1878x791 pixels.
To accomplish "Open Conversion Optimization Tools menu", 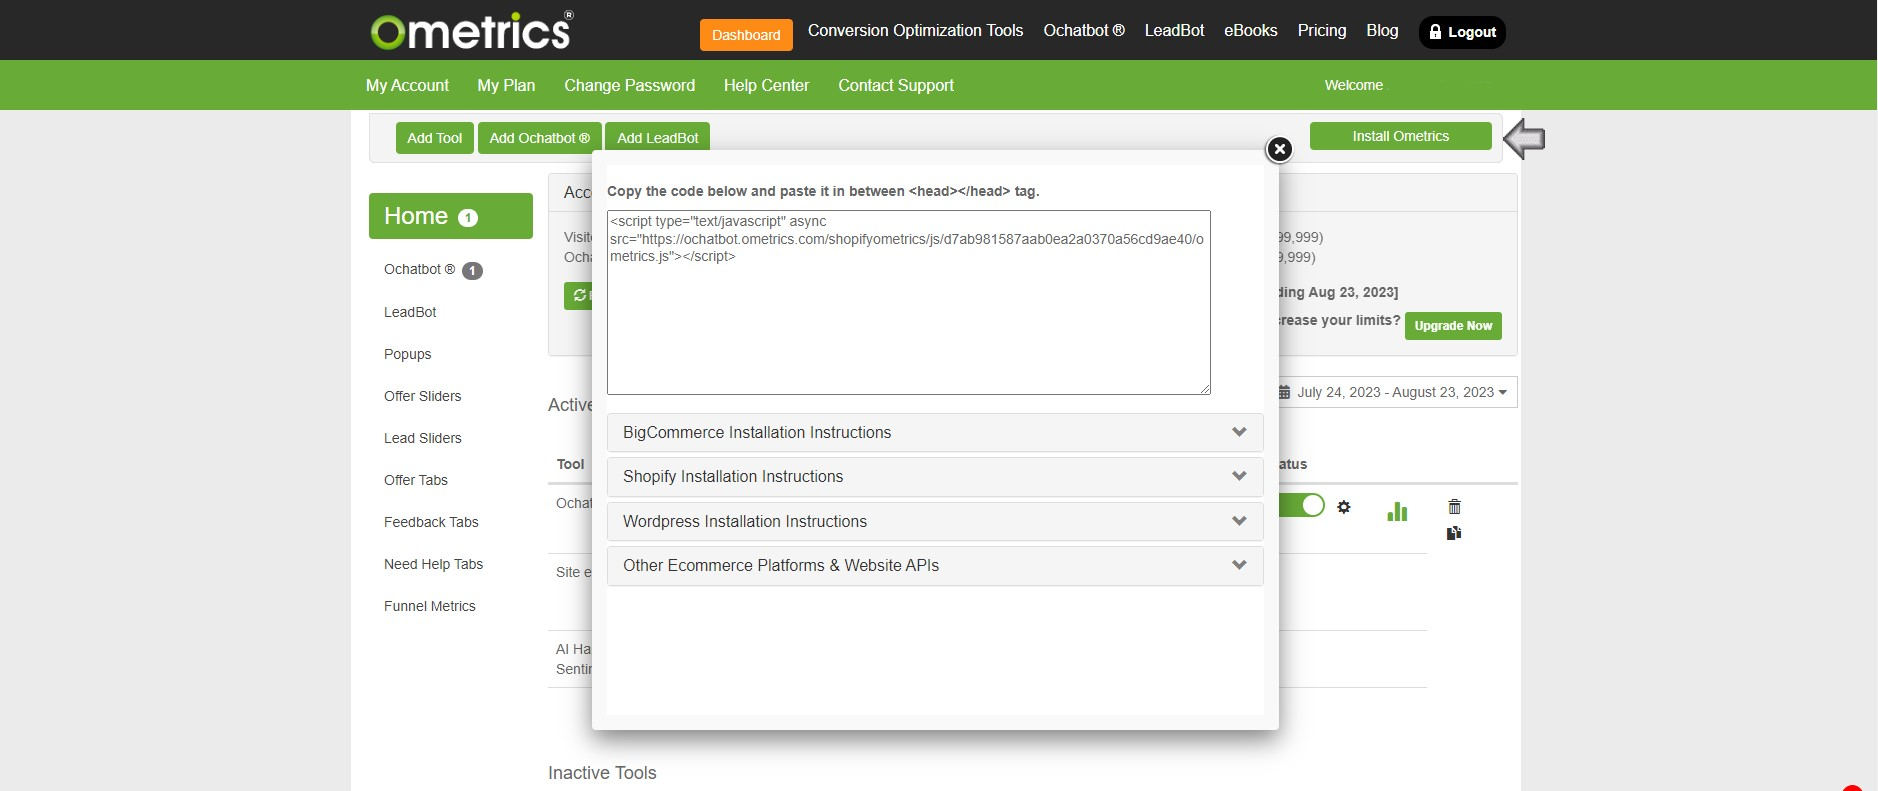I will click(915, 31).
